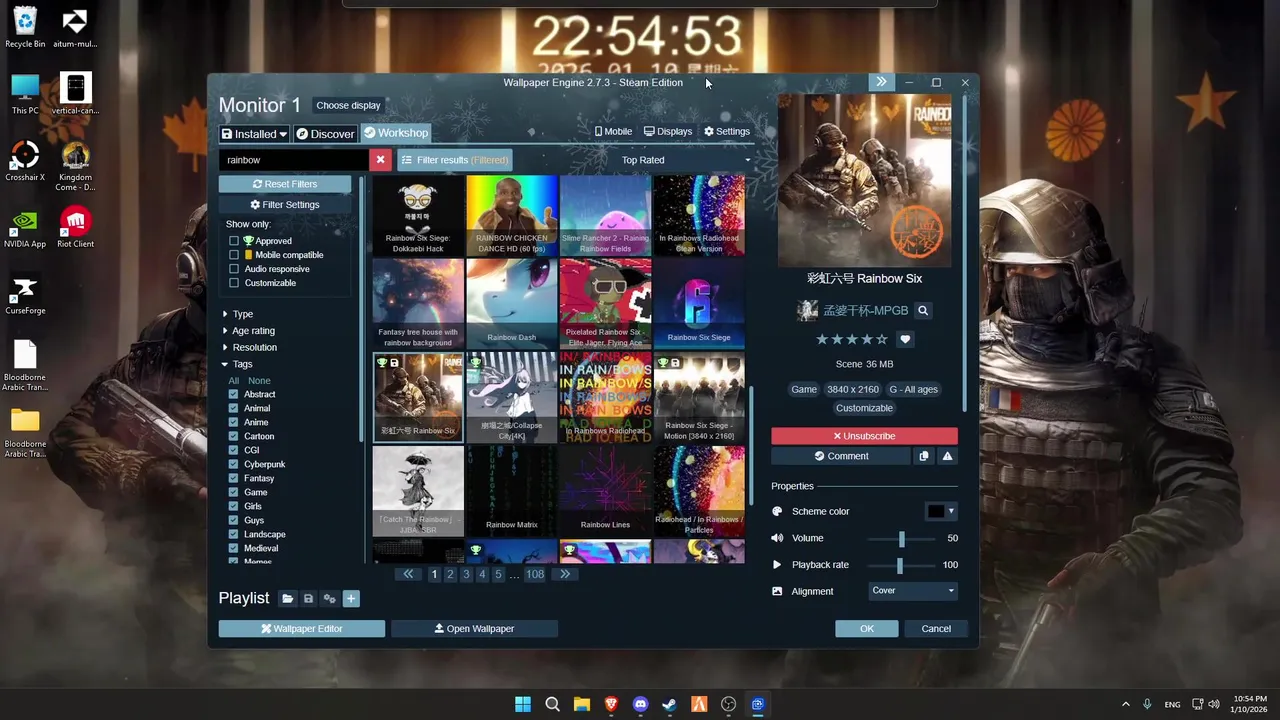This screenshot has height=720, width=1280.
Task: Open the Installed dropdown arrow
Action: click(x=283, y=134)
